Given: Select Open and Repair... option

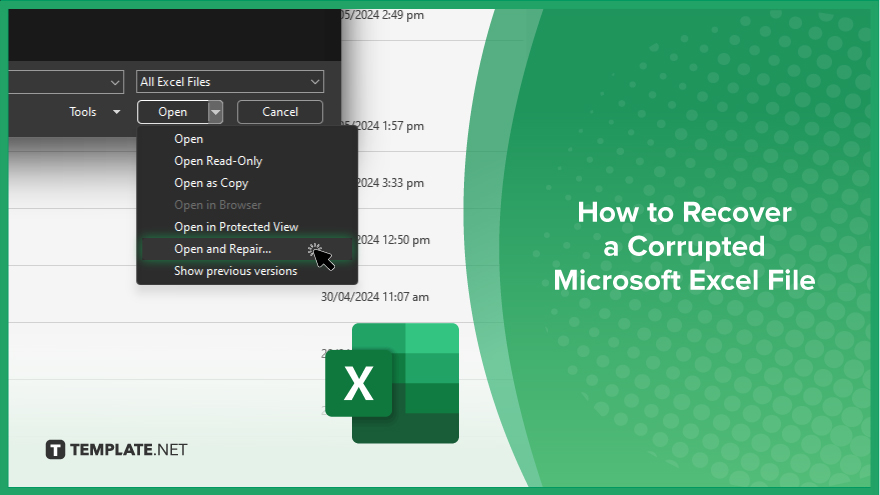Looking at the screenshot, I should [247, 249].
